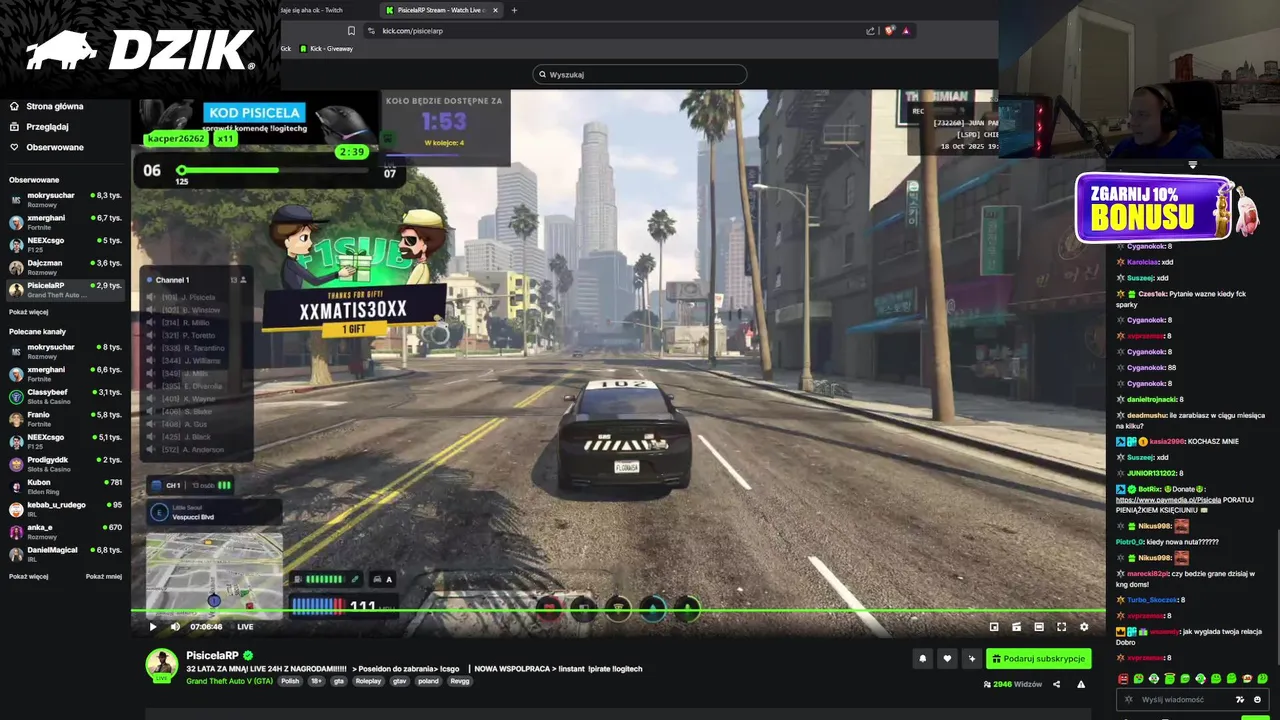Click the ZGARNIJ 10% BONUSU banner

[1155, 208]
